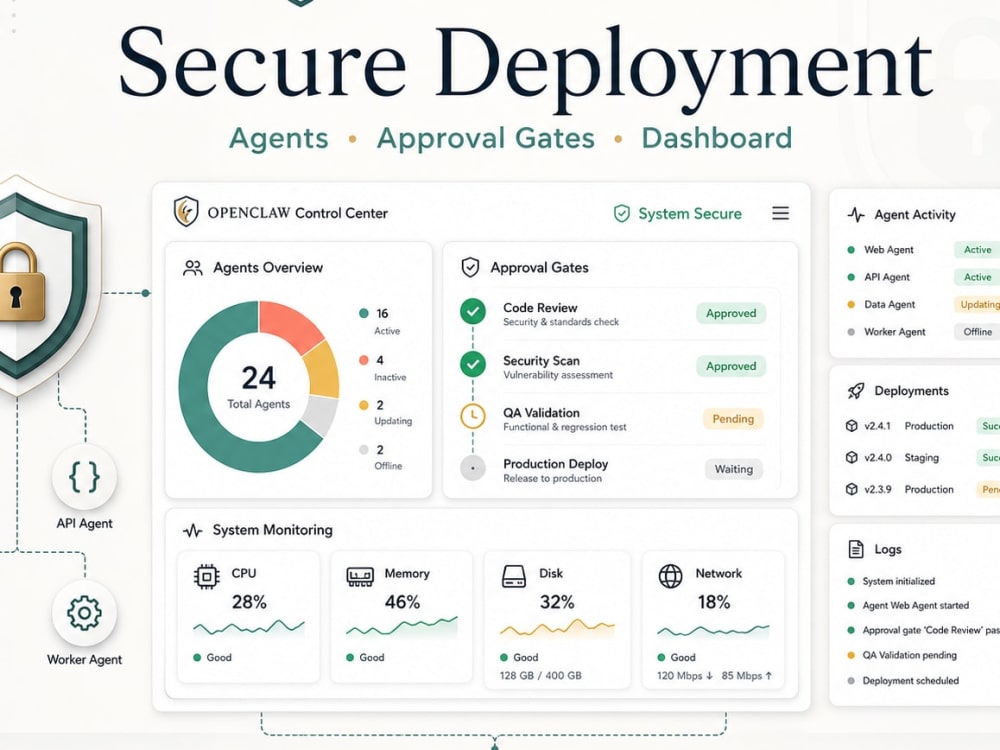The image size is (1000, 750).
Task: Click the Network usage sparkline chart
Action: pyautogui.click(x=714, y=631)
